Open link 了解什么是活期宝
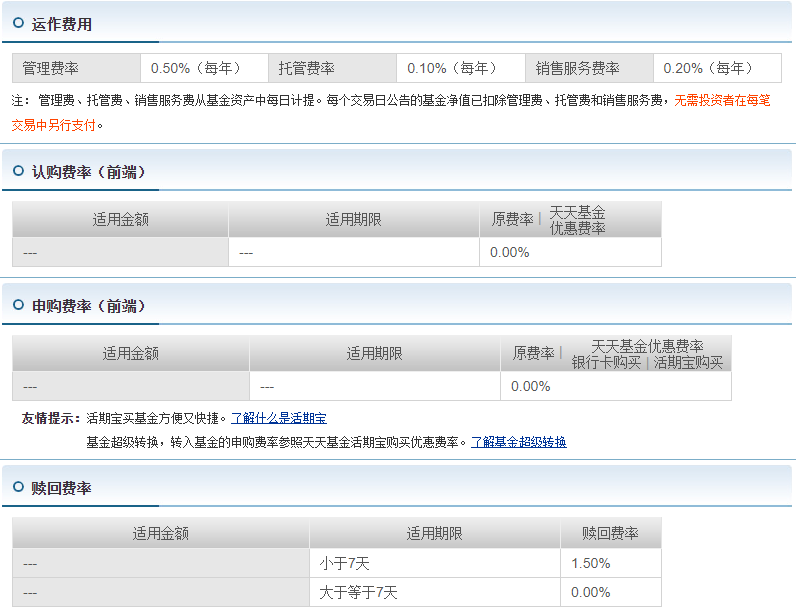 (x=279, y=418)
